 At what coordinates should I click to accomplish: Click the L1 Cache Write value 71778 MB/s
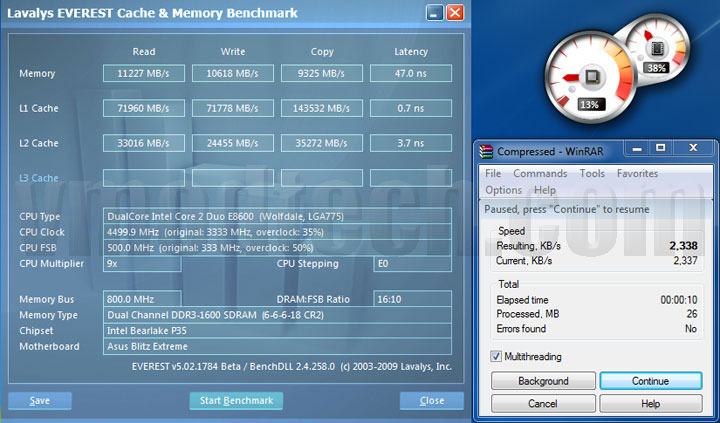point(233,108)
